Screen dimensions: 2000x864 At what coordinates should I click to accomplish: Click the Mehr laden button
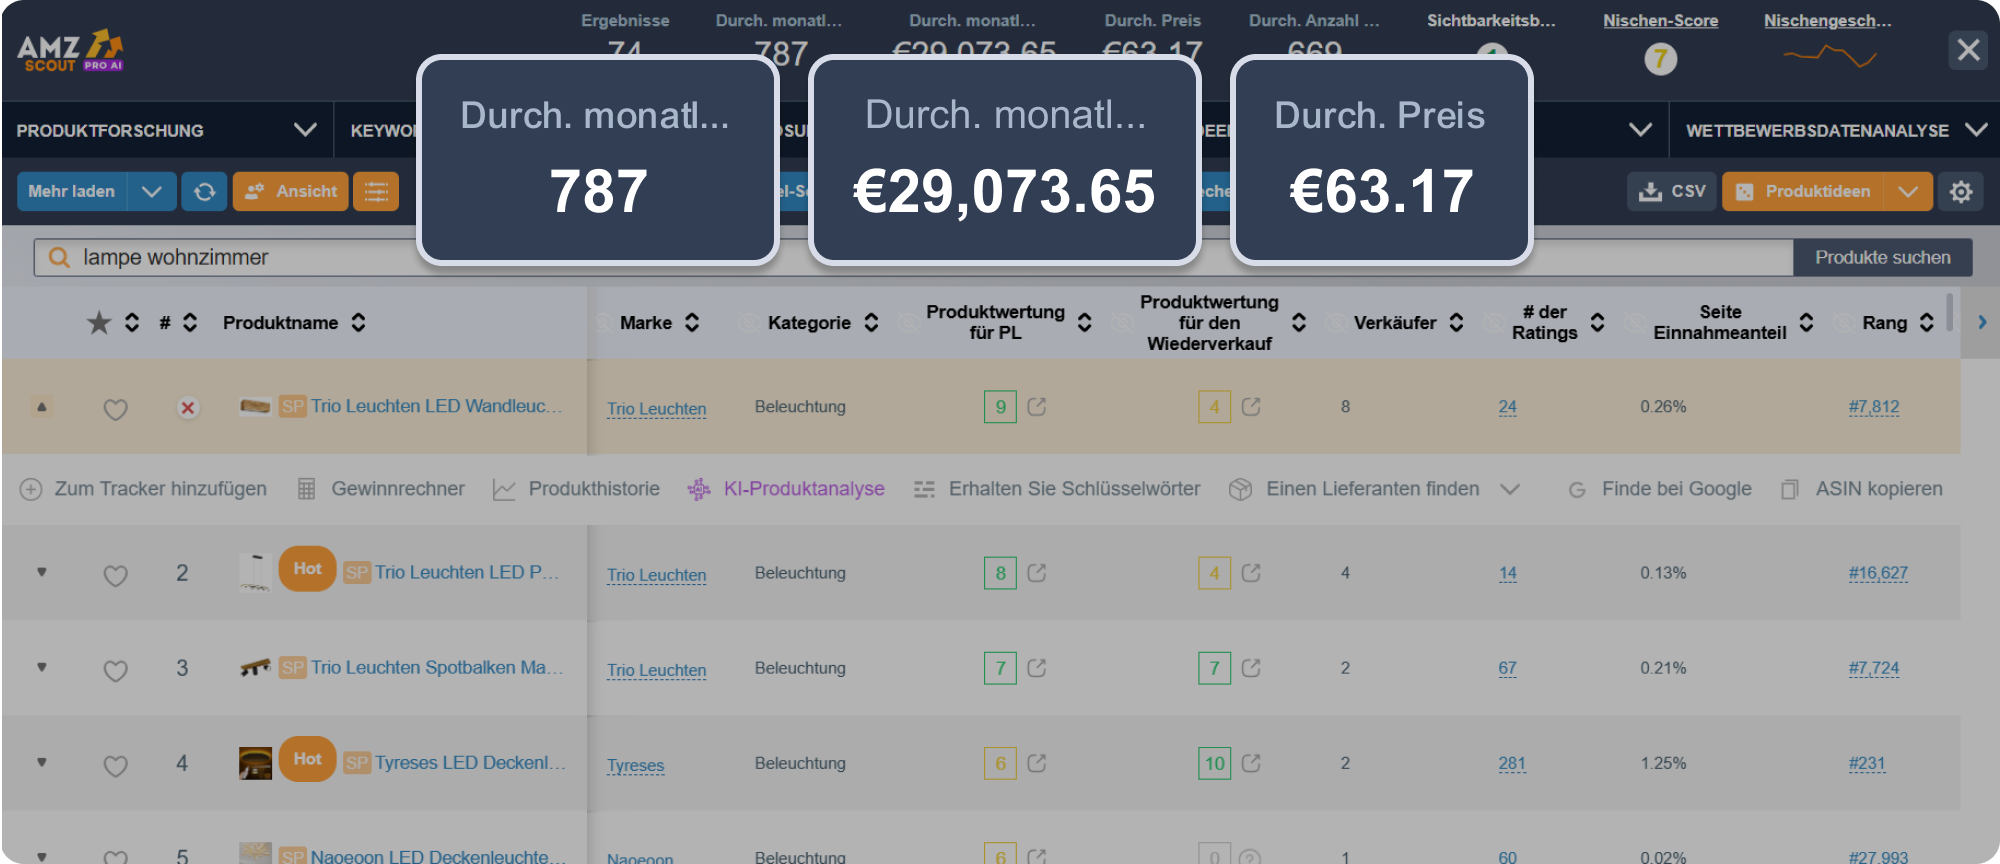72,191
